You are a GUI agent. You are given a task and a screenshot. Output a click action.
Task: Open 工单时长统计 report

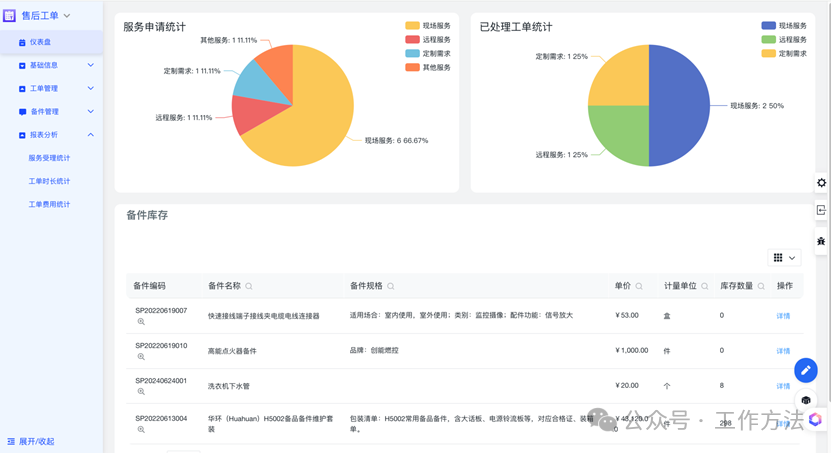pos(49,181)
